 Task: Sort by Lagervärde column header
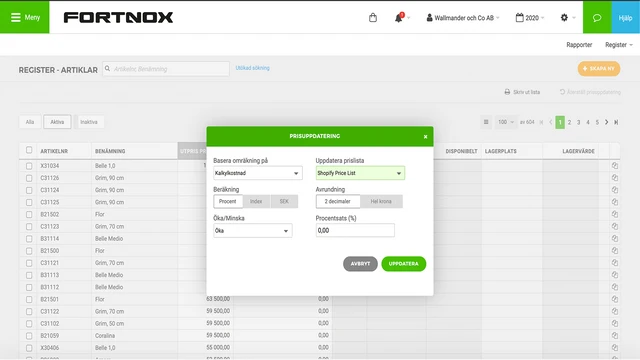578,151
